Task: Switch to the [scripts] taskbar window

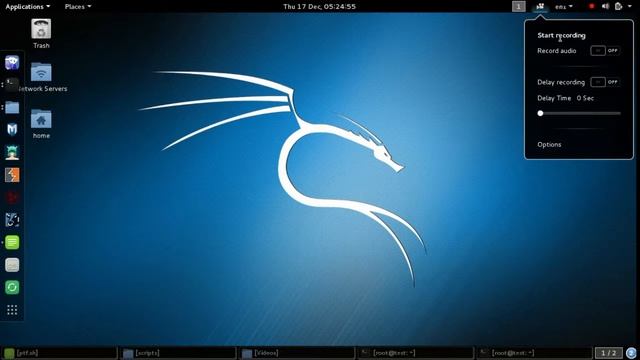Action: [178, 353]
